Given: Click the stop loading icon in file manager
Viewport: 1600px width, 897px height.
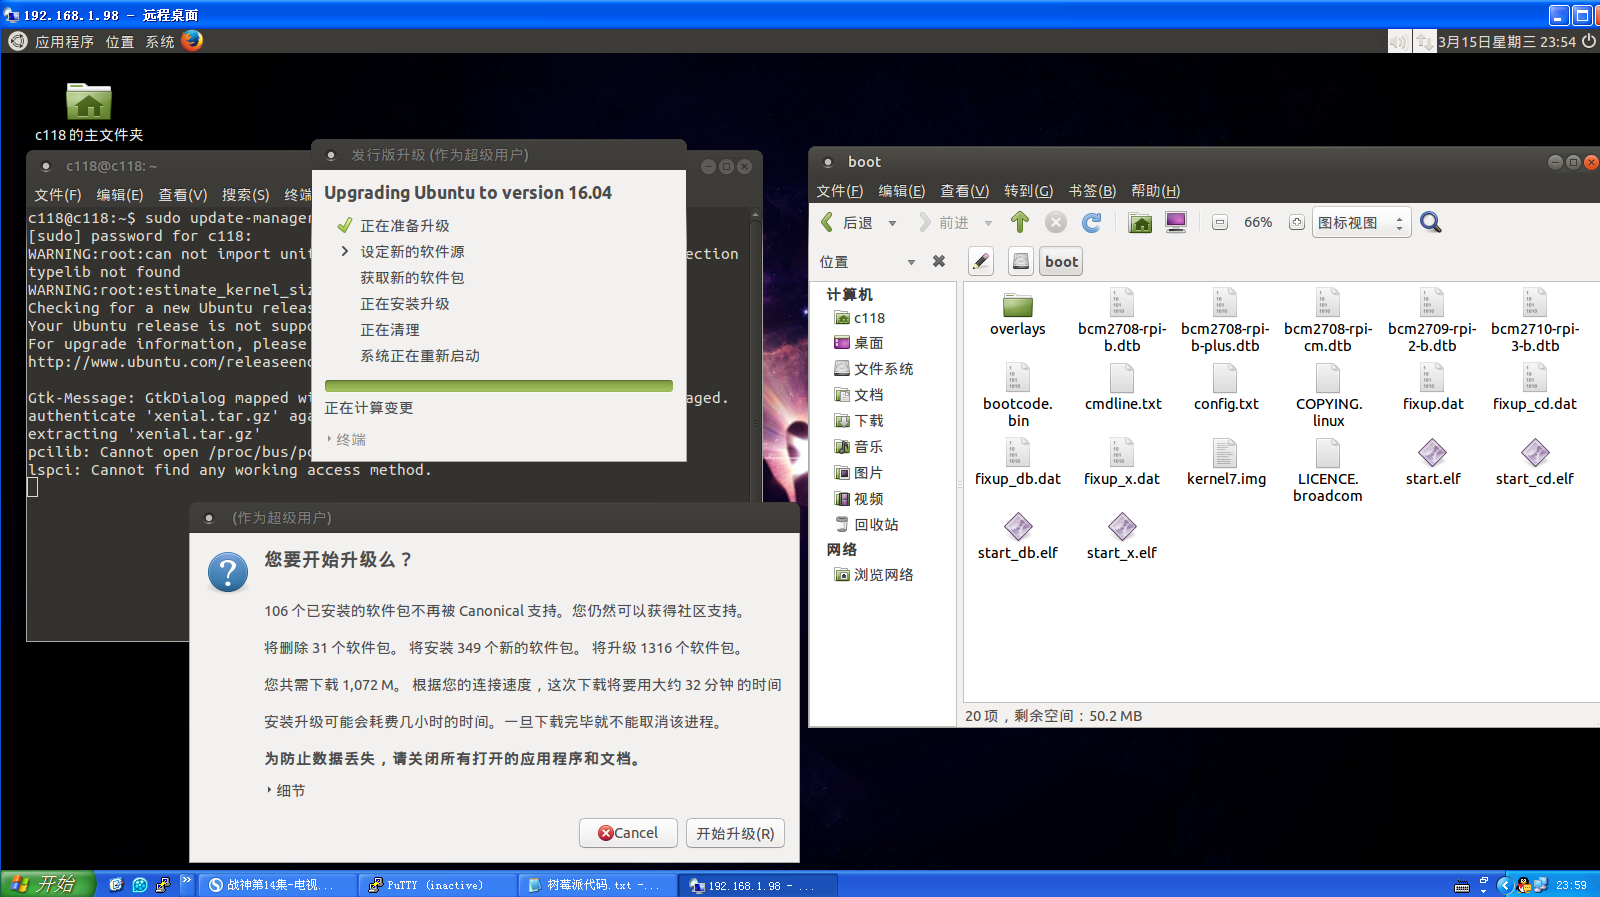Looking at the screenshot, I should (x=1056, y=222).
